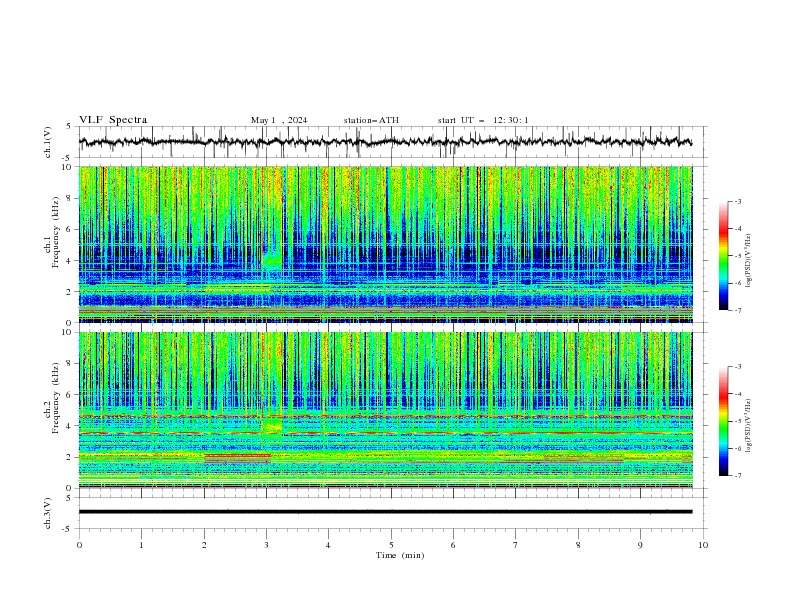Image resolution: width=792 pixels, height=612 pixels.
Task: Click the green burst near 3 min in the ch.1 spectrogram
Action: click(273, 260)
